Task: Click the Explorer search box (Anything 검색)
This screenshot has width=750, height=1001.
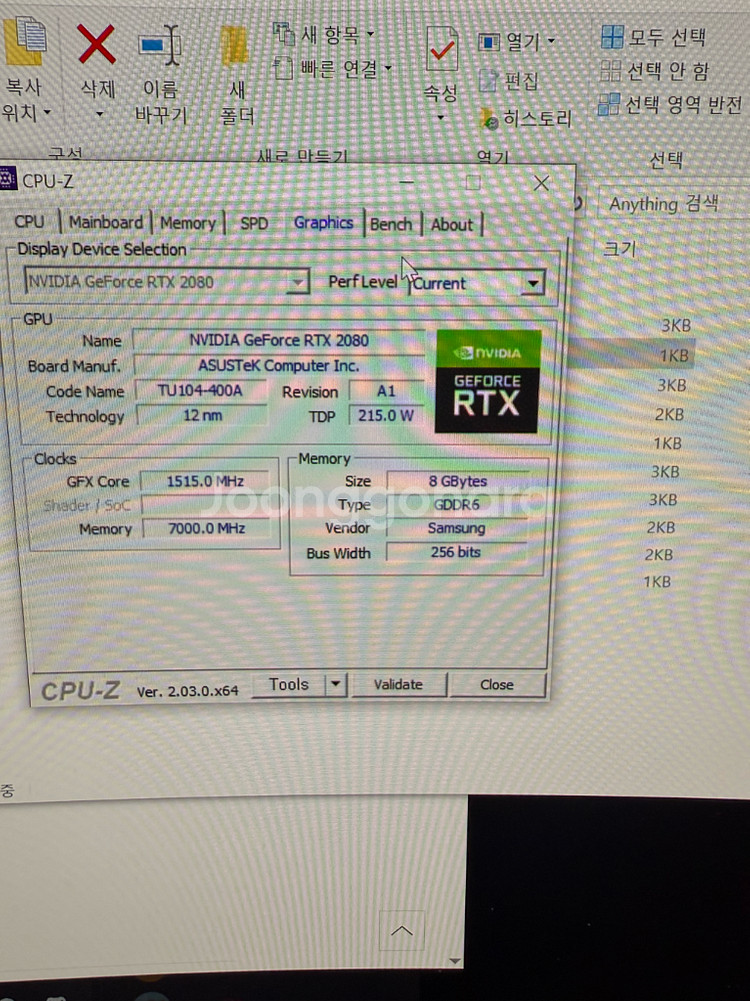Action: click(673, 204)
